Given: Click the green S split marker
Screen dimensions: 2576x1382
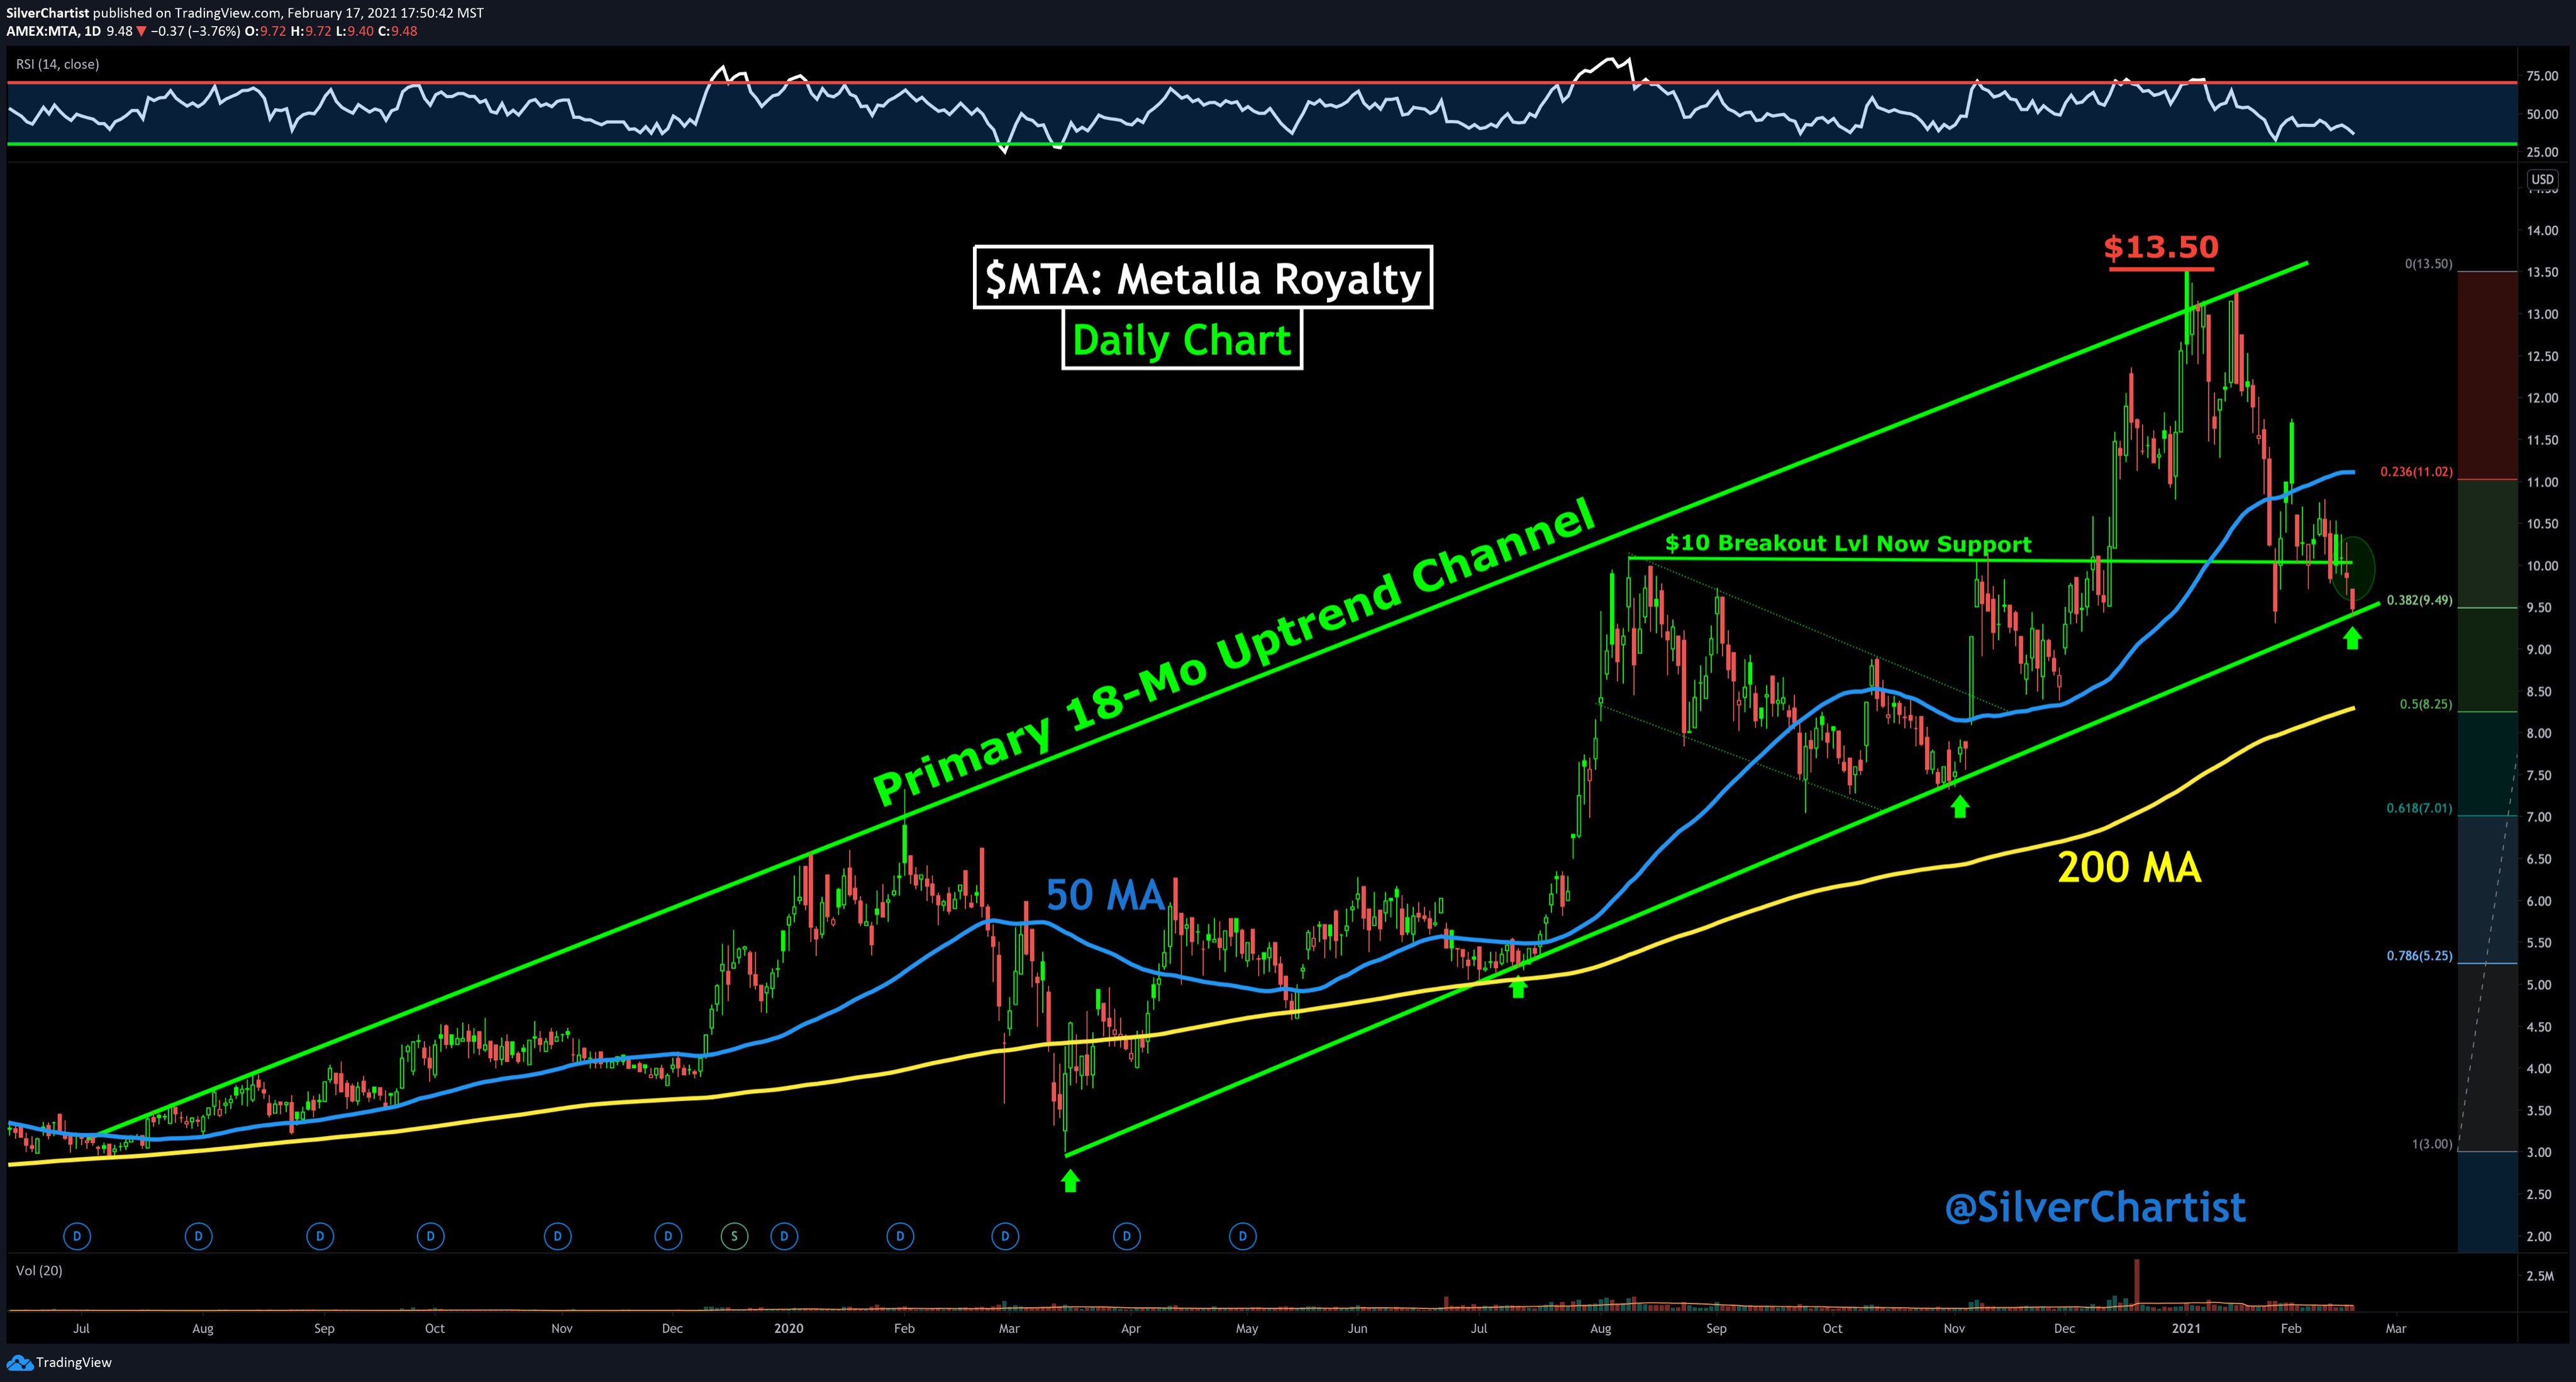Looking at the screenshot, I should [734, 1236].
